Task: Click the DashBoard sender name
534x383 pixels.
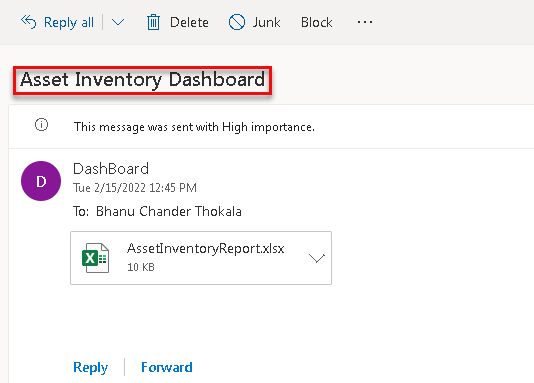Action: click(x=111, y=169)
